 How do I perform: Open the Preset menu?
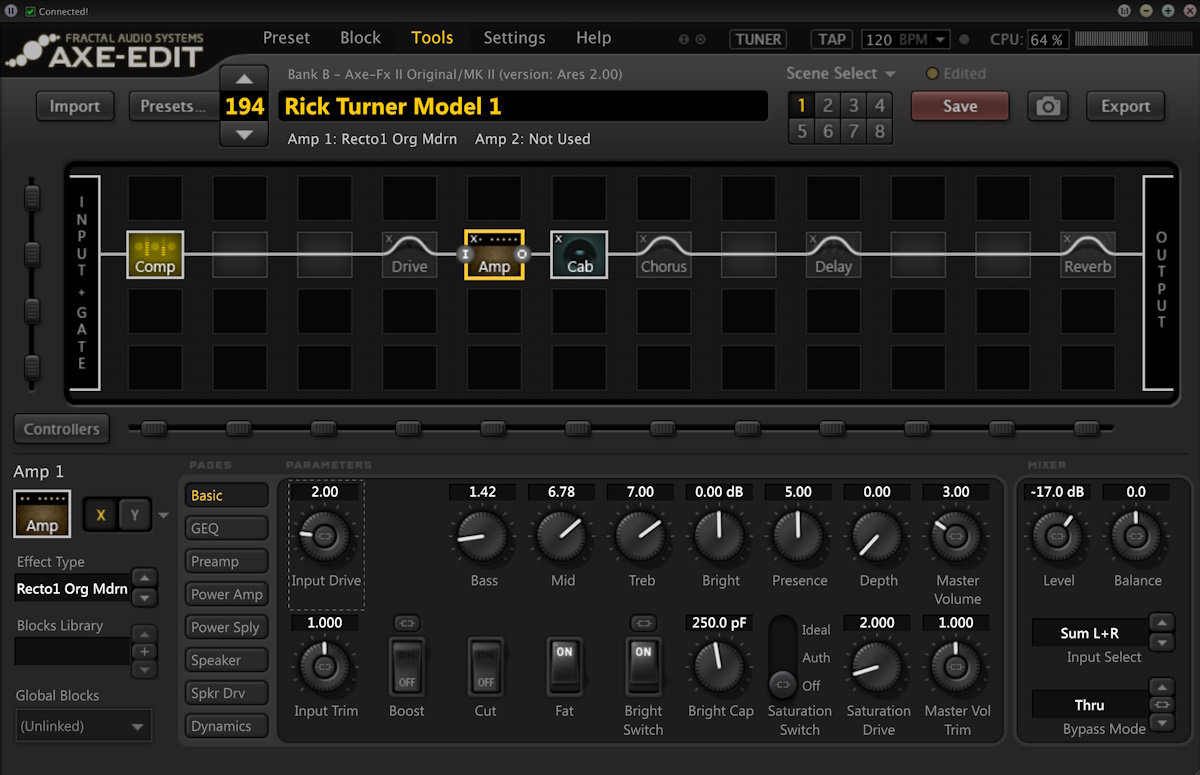[x=286, y=38]
